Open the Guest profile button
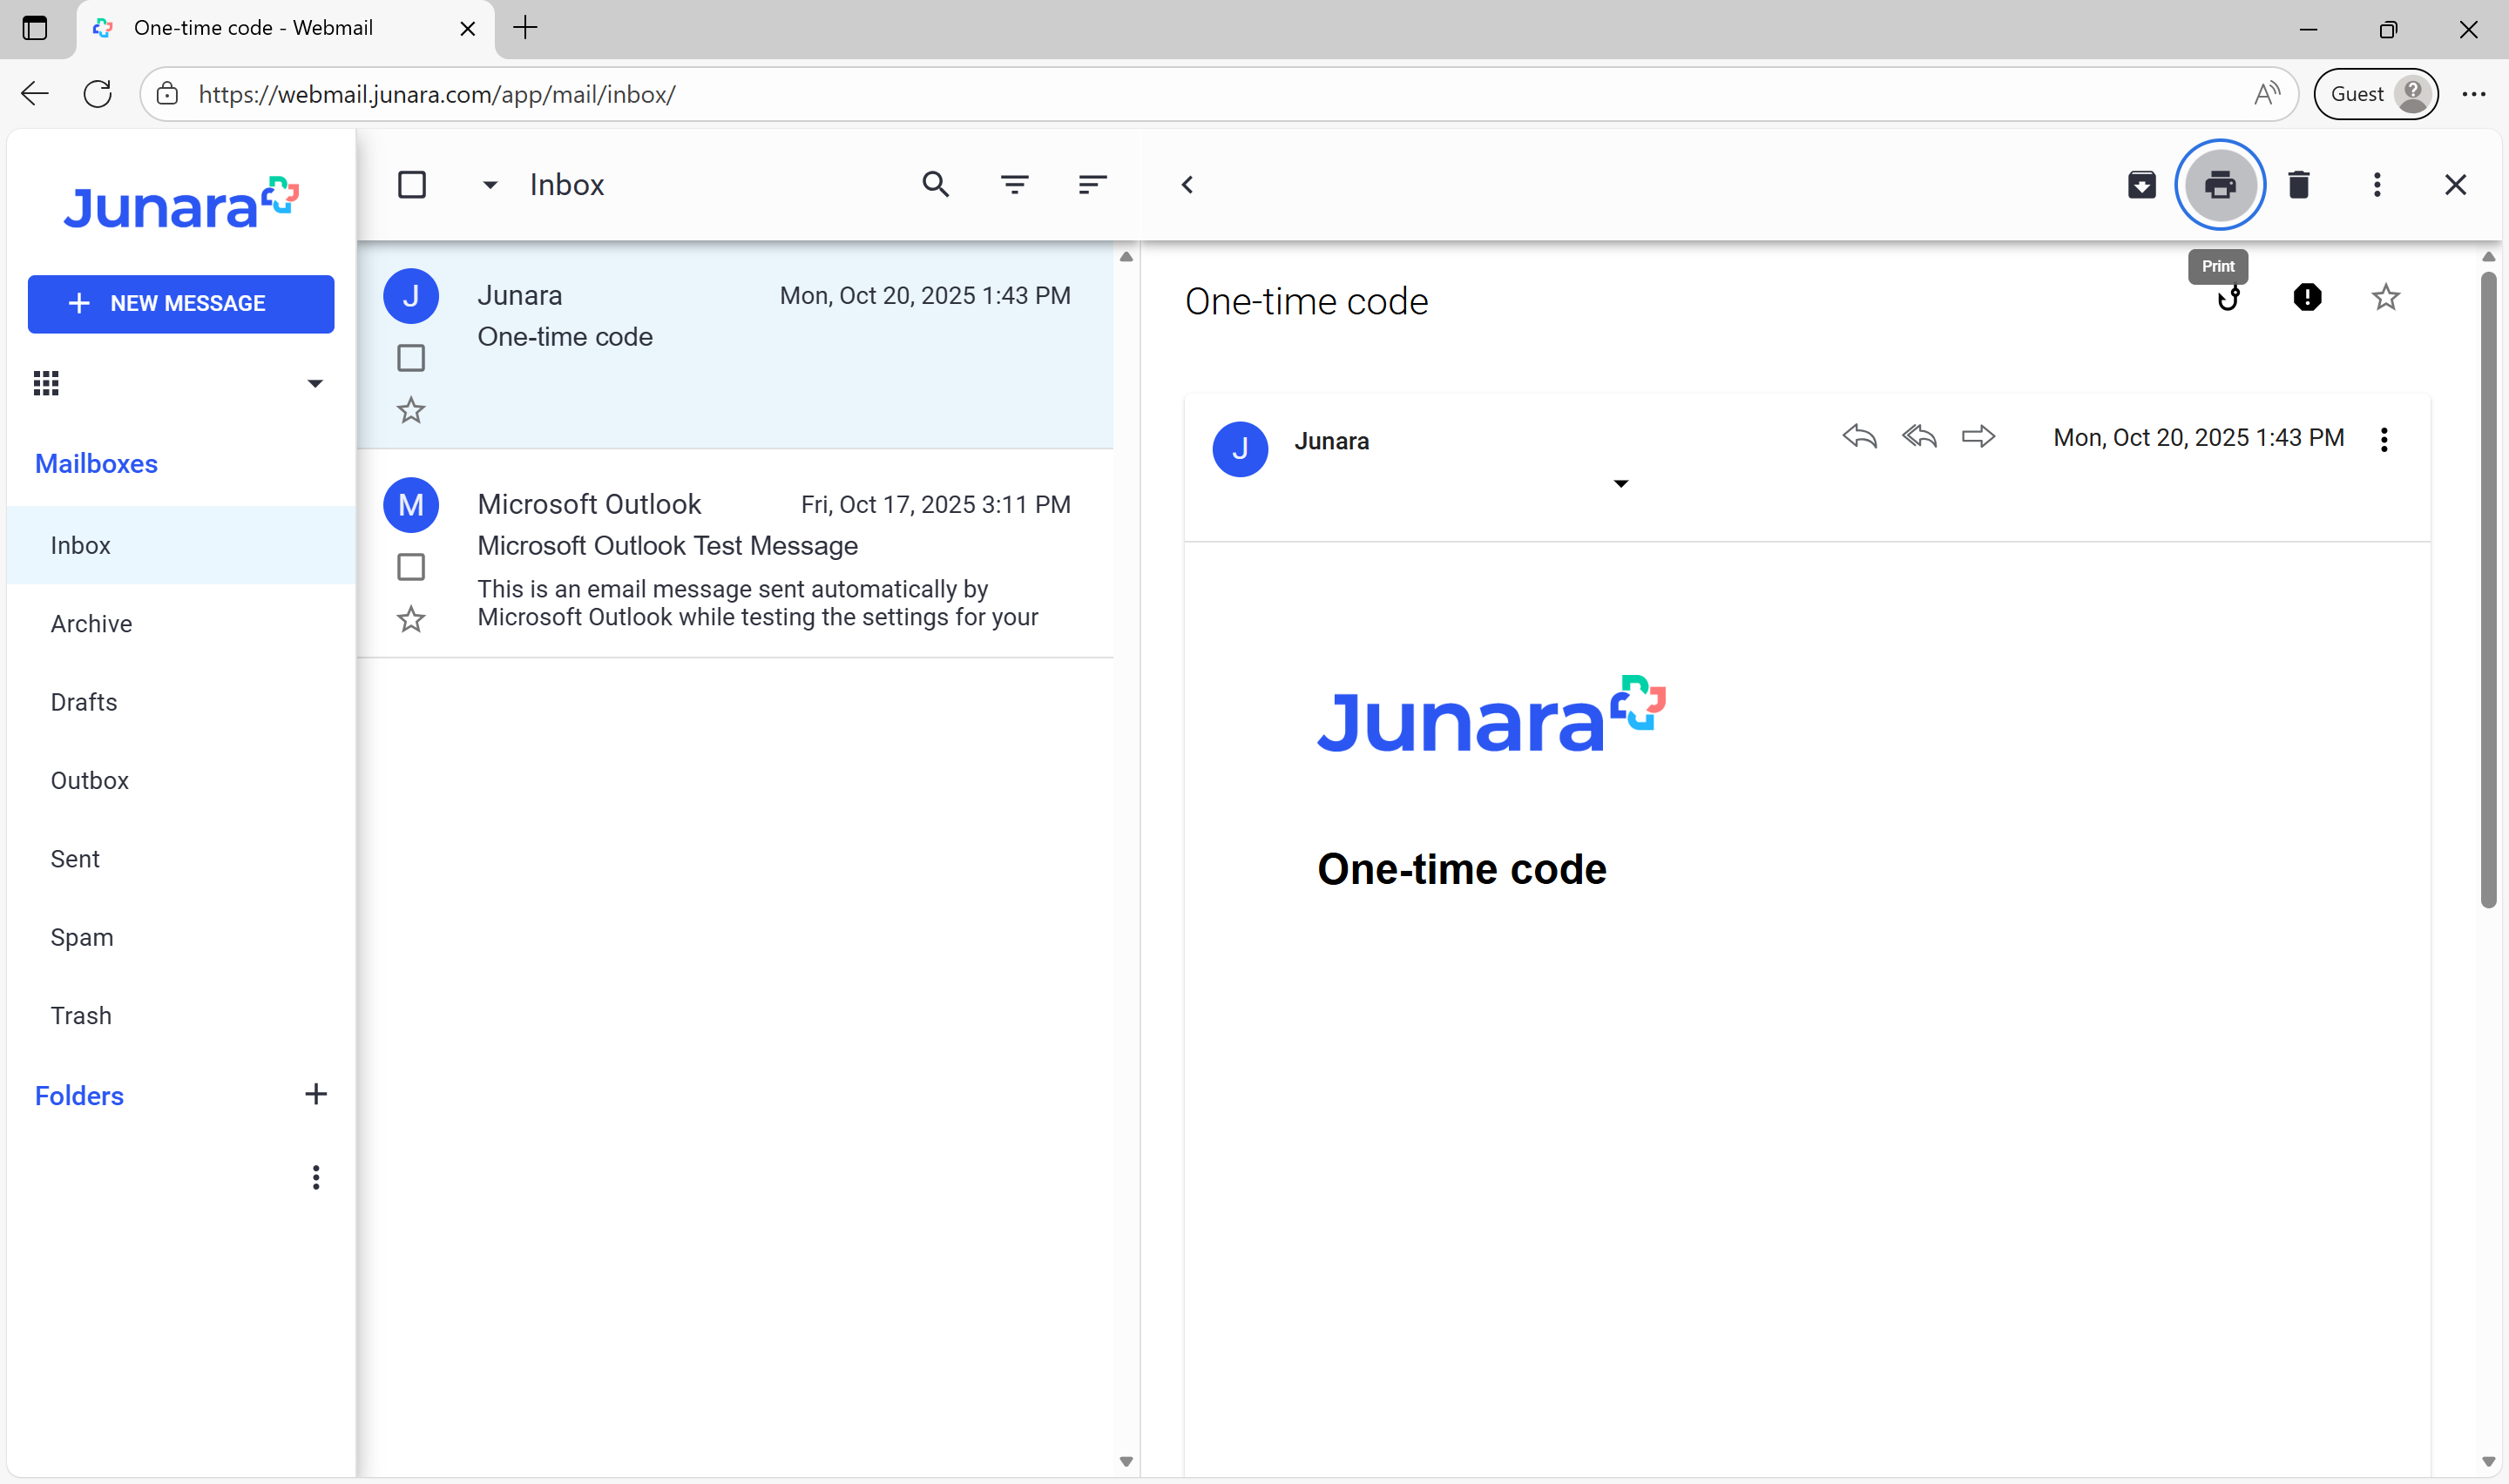Screen dimensions: 2509x1484 point(2375,94)
